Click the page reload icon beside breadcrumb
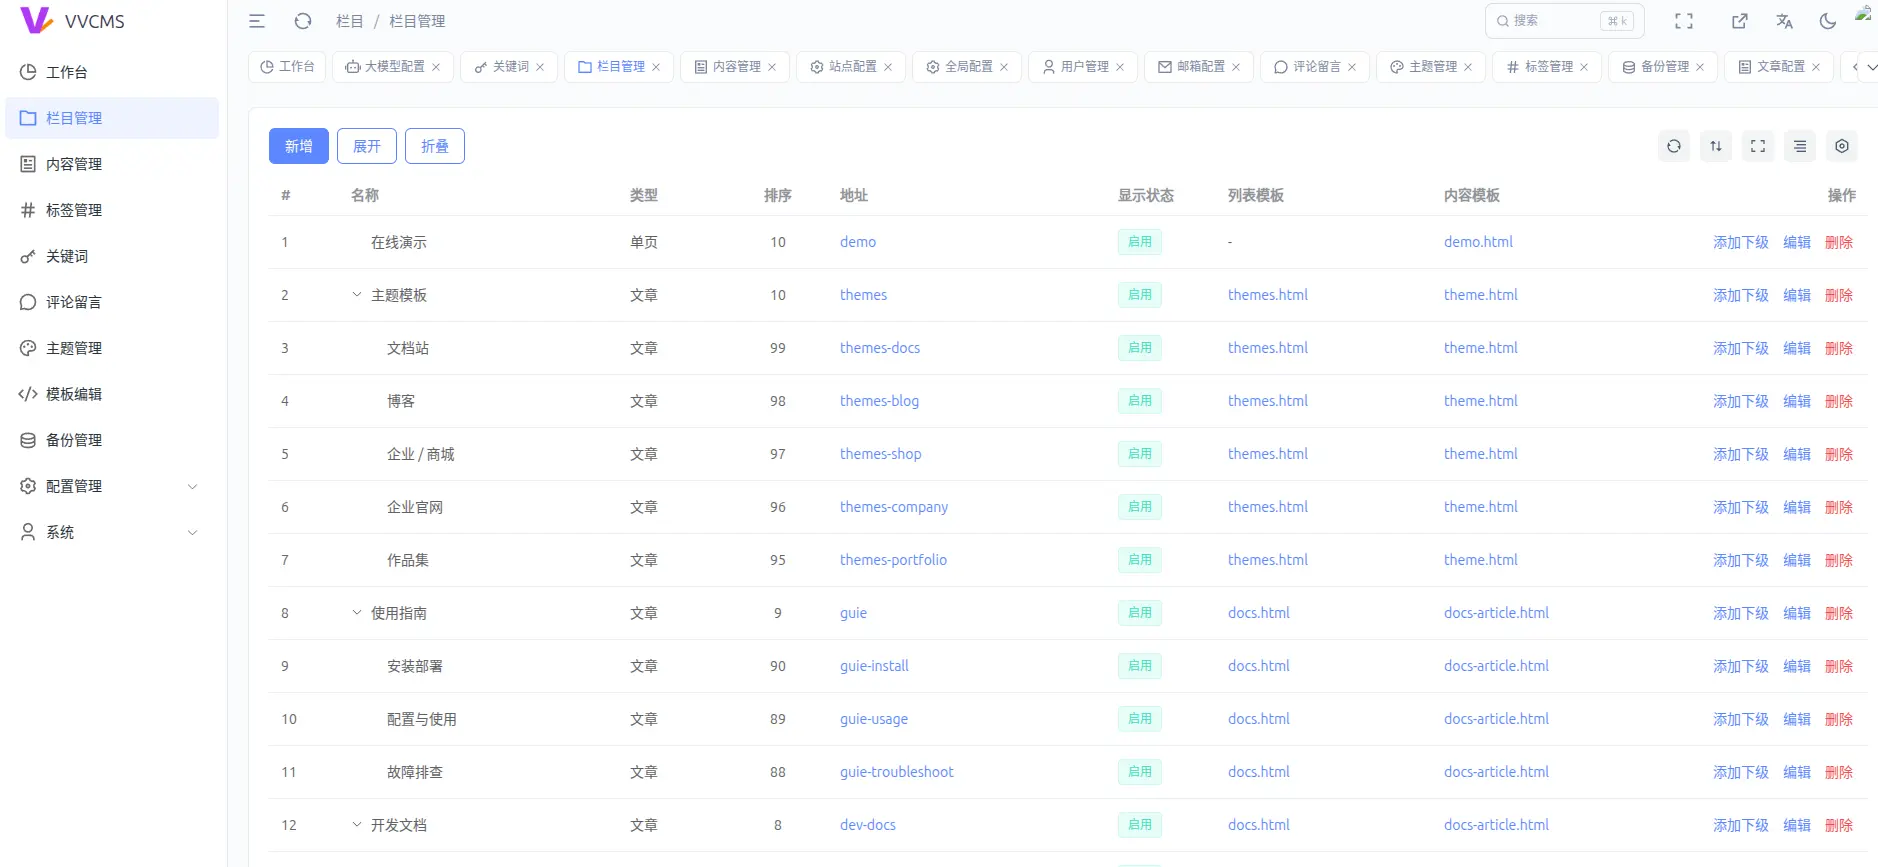Viewport: 1878px width, 867px height. [x=303, y=21]
